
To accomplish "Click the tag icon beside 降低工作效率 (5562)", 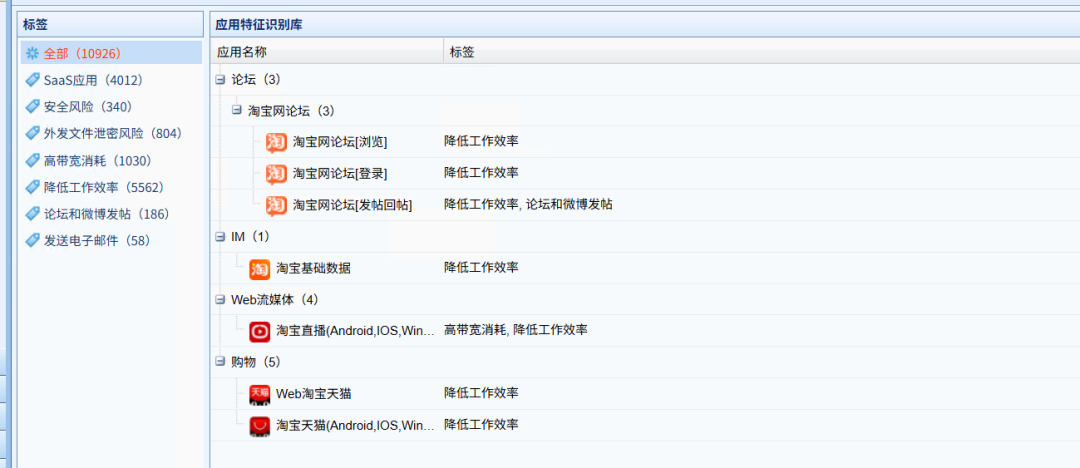I will 32,187.
